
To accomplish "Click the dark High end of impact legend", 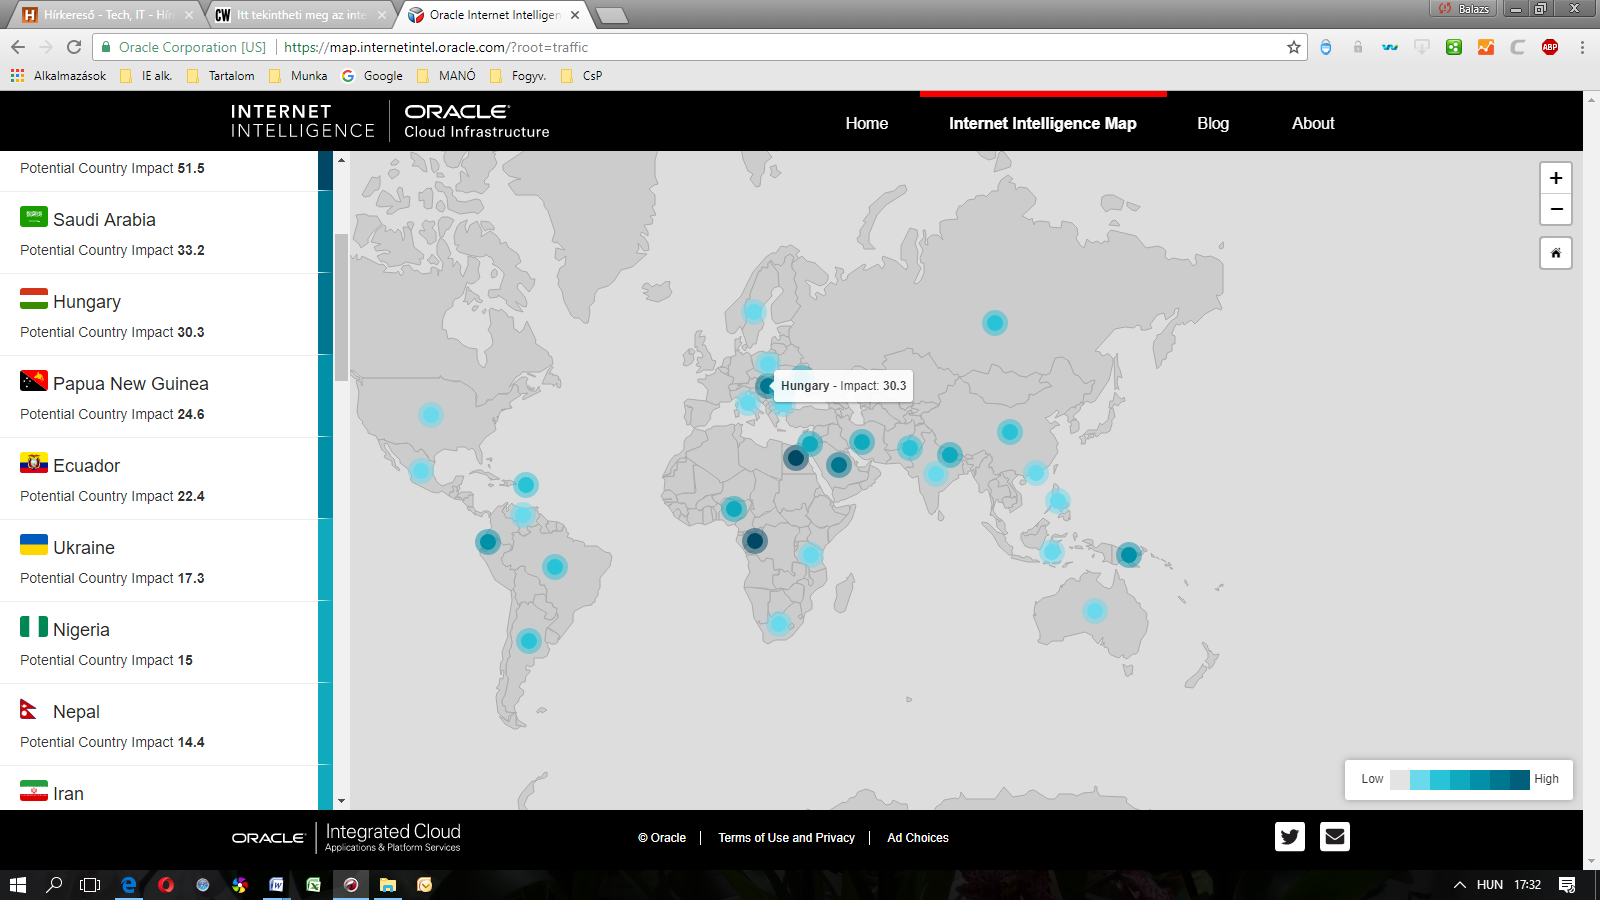I will [x=1520, y=780].
